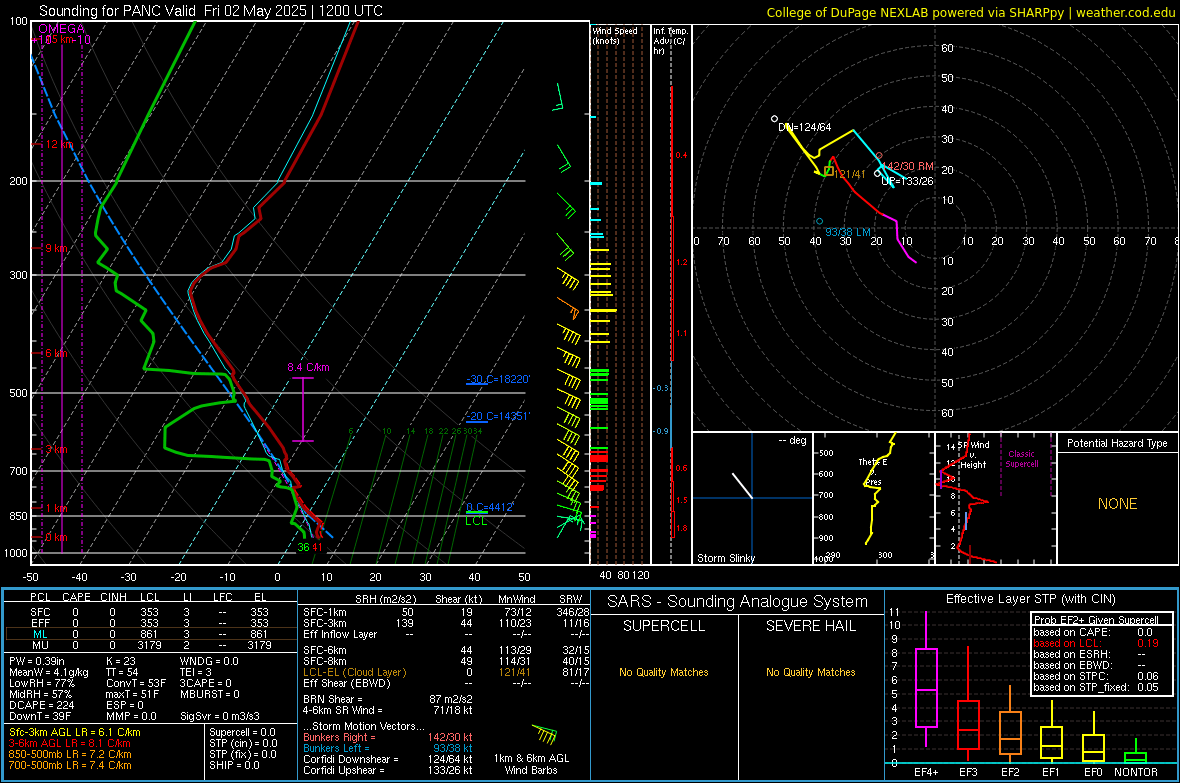Viewport: 1180px width, 783px height.
Task: Click the 'SHIP = 0.0' value
Action: pos(234,765)
